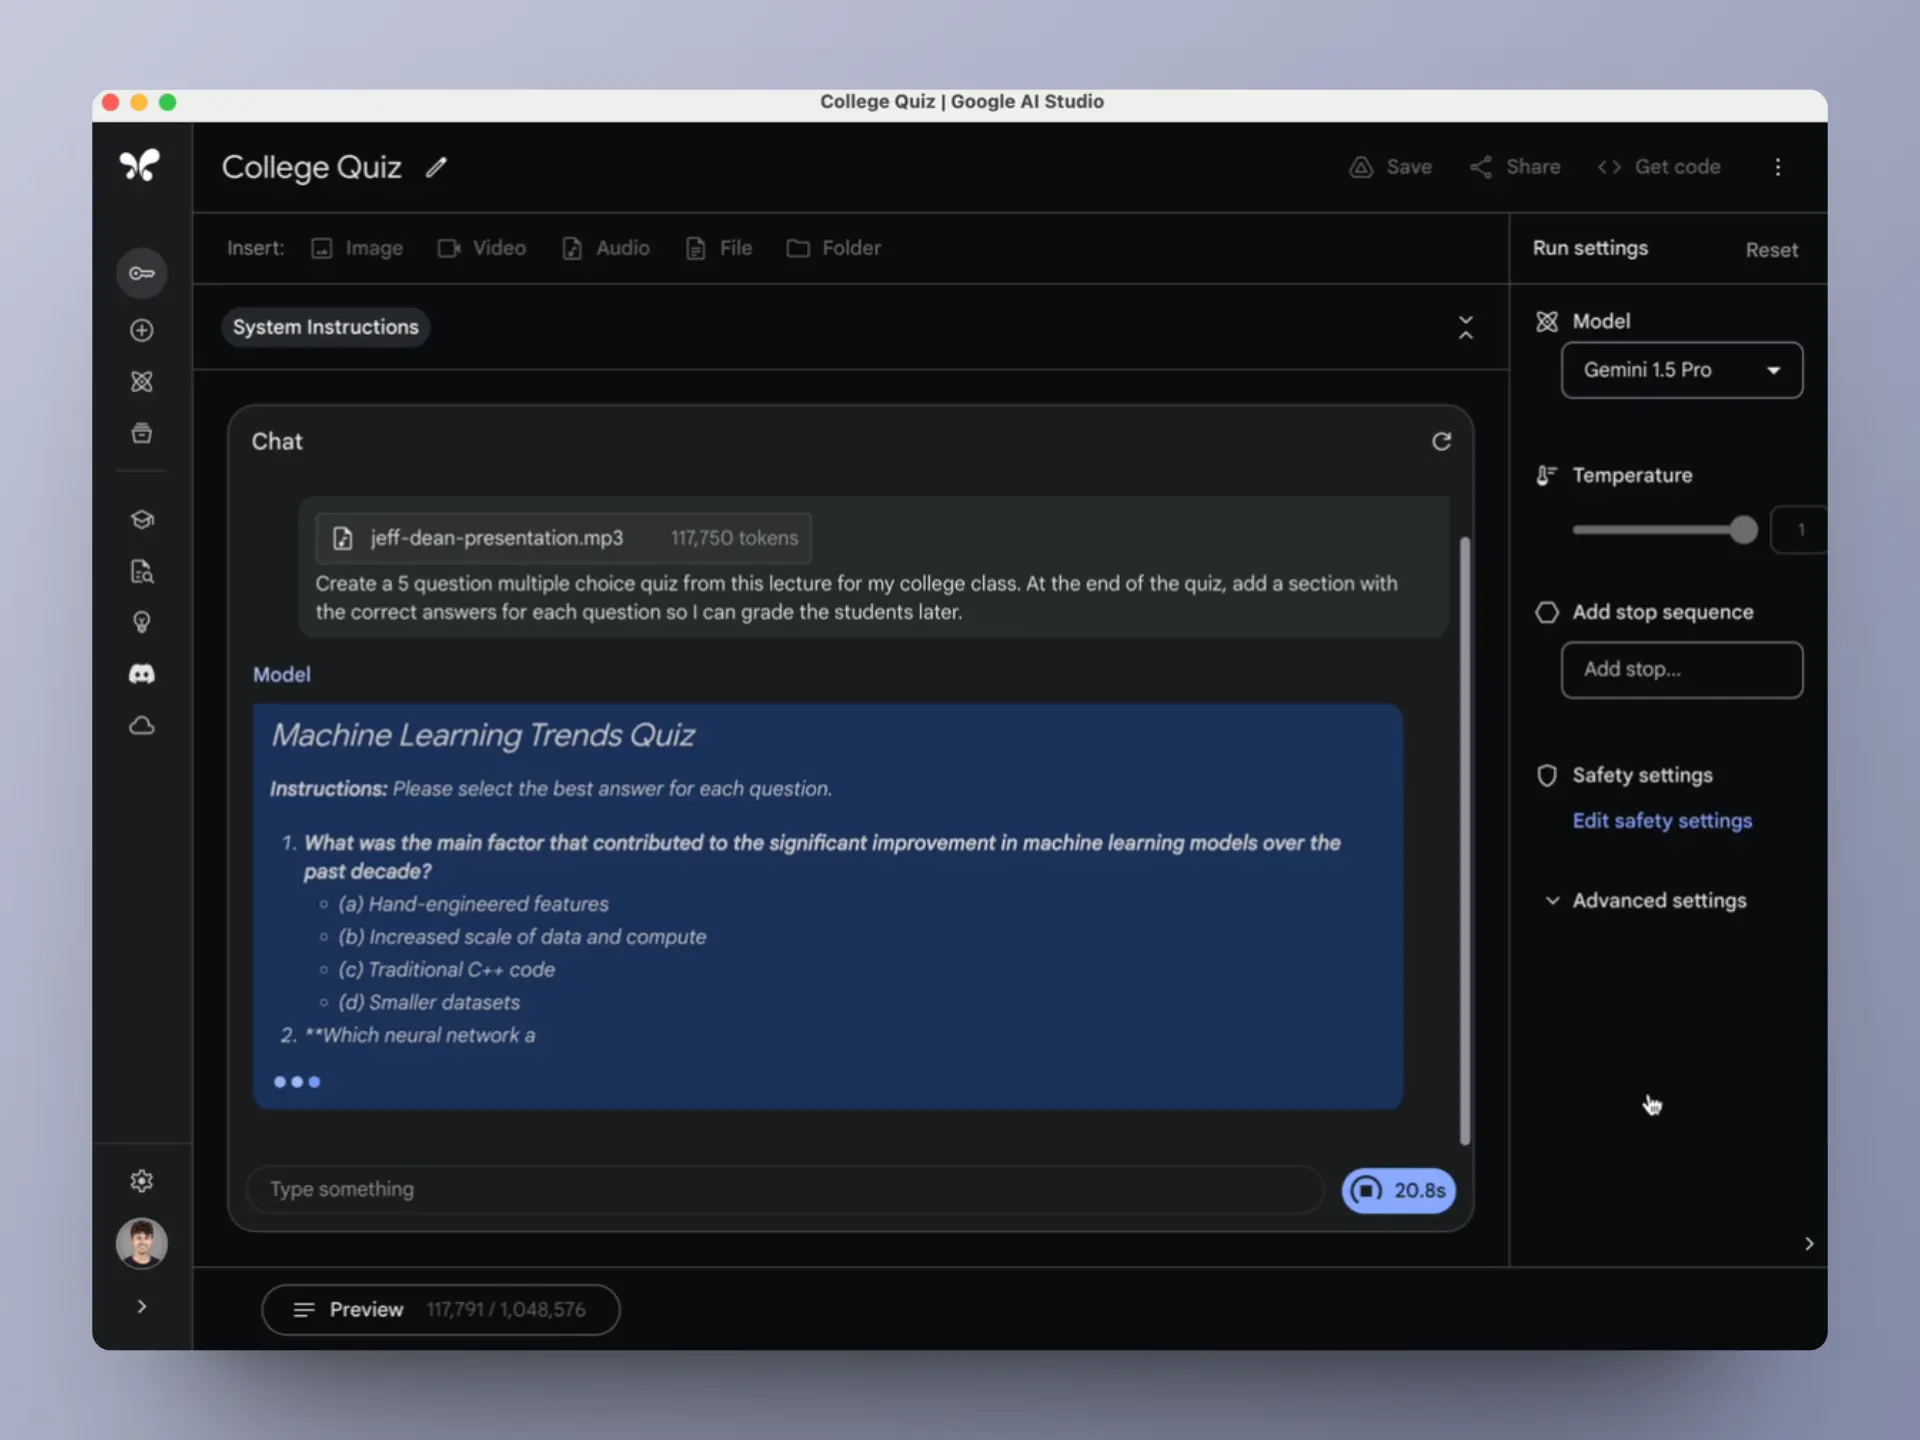Click the Get code button

(x=1659, y=167)
